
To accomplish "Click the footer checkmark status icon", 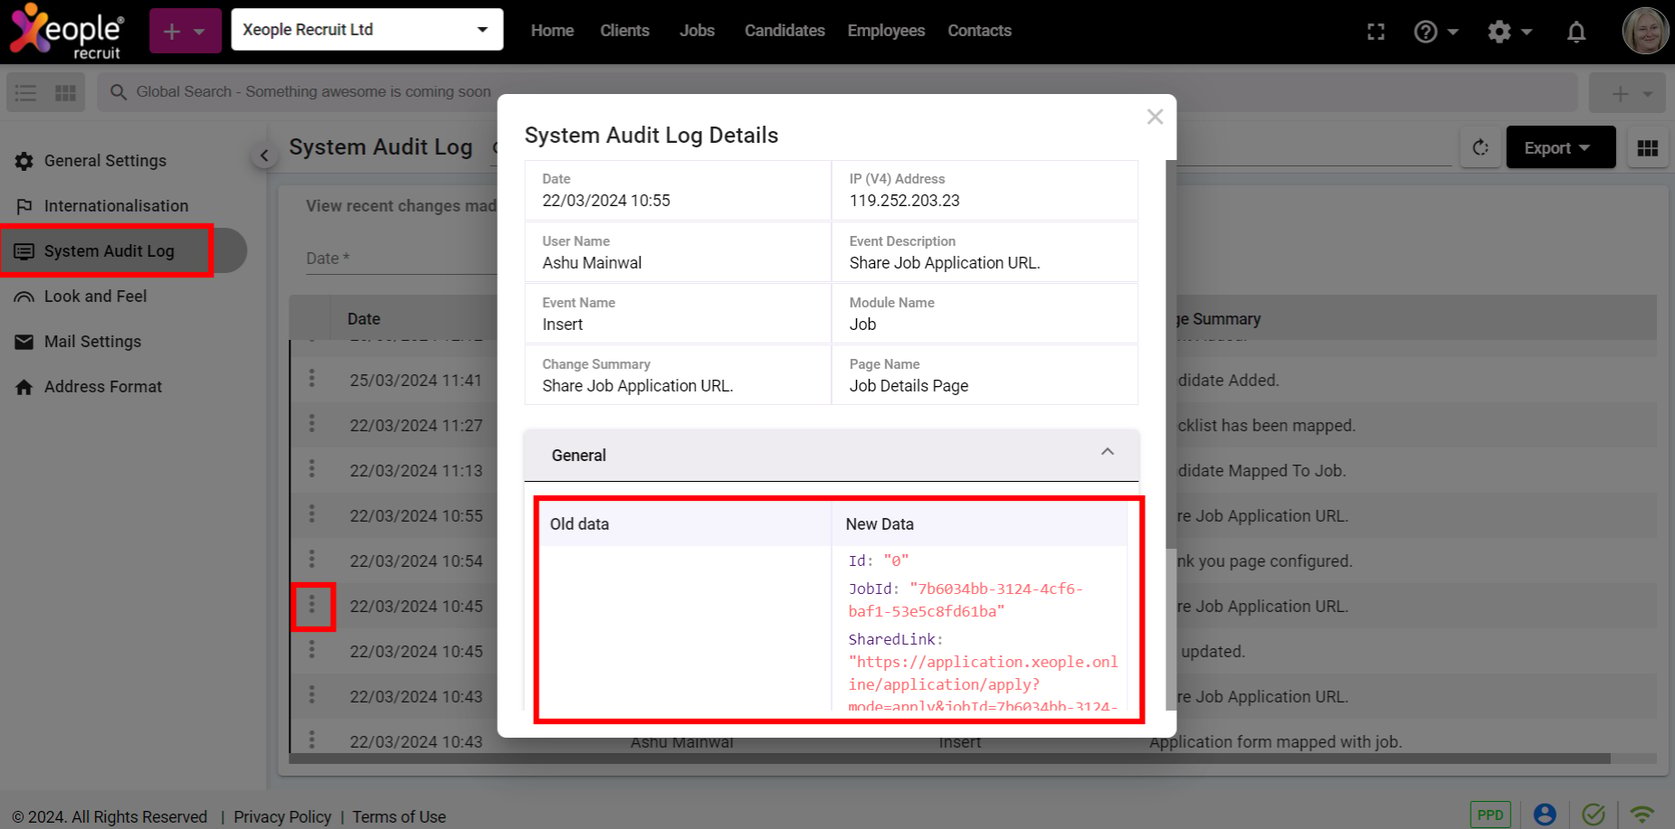I will [1594, 815].
